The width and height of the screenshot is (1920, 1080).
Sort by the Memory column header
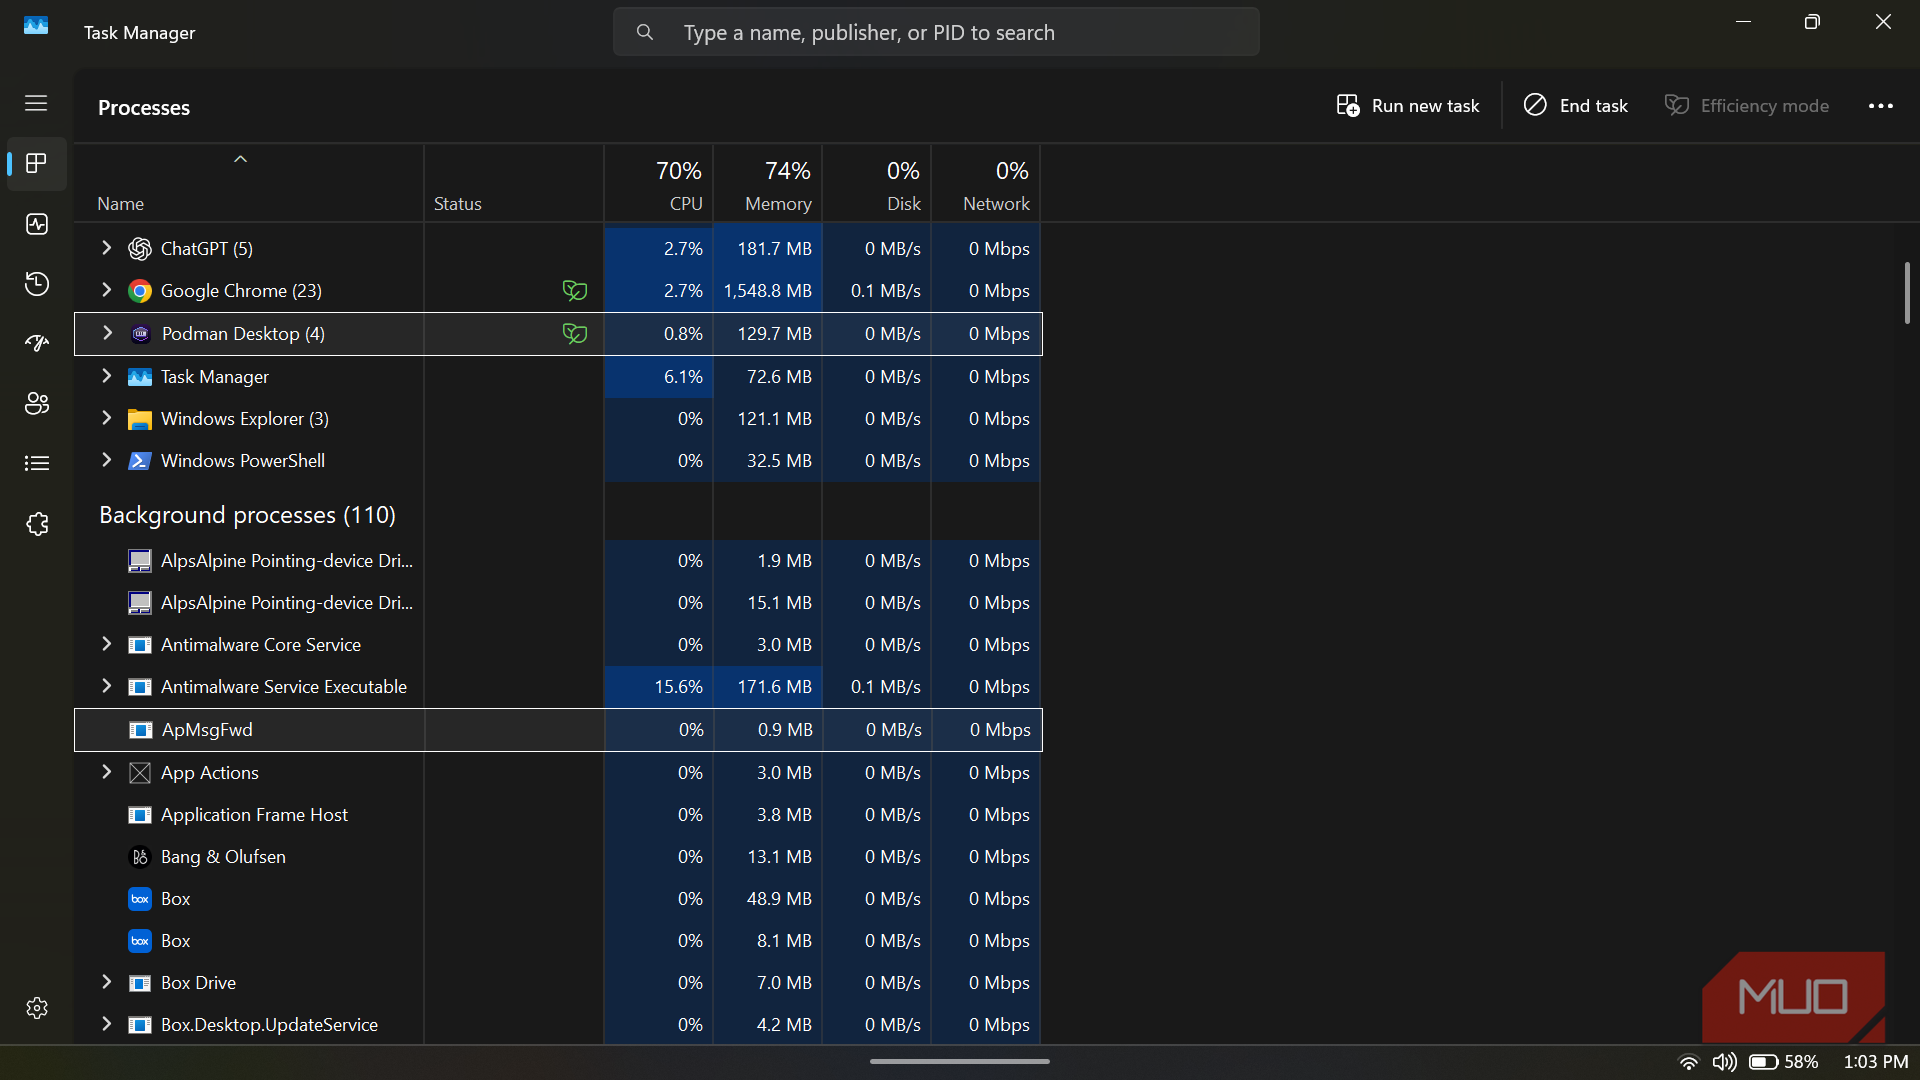coord(768,184)
